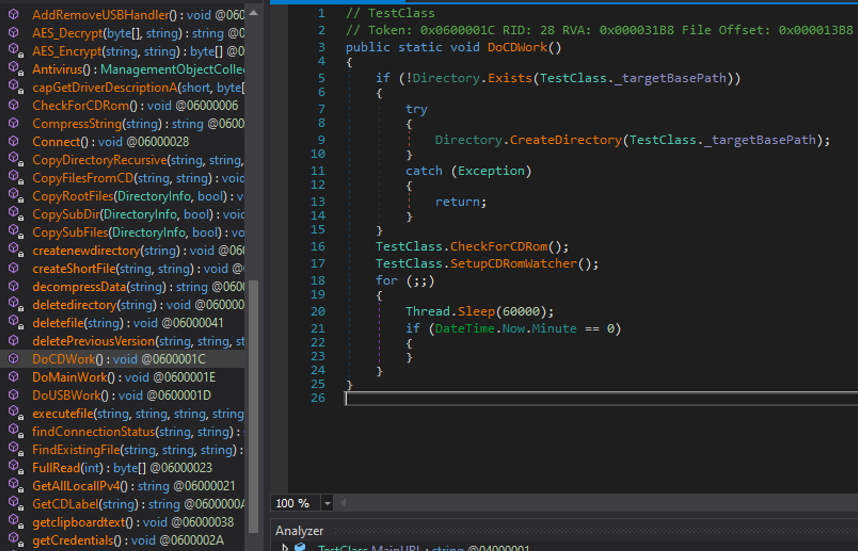Screen dimensions: 858x551
Task: Click the Thread.Sleep call on line 20
Action: [450, 311]
